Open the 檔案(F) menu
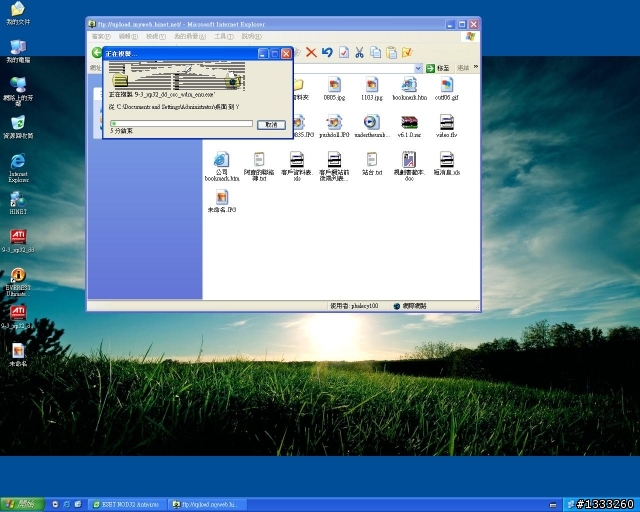This screenshot has height=512, width=640. (101, 36)
